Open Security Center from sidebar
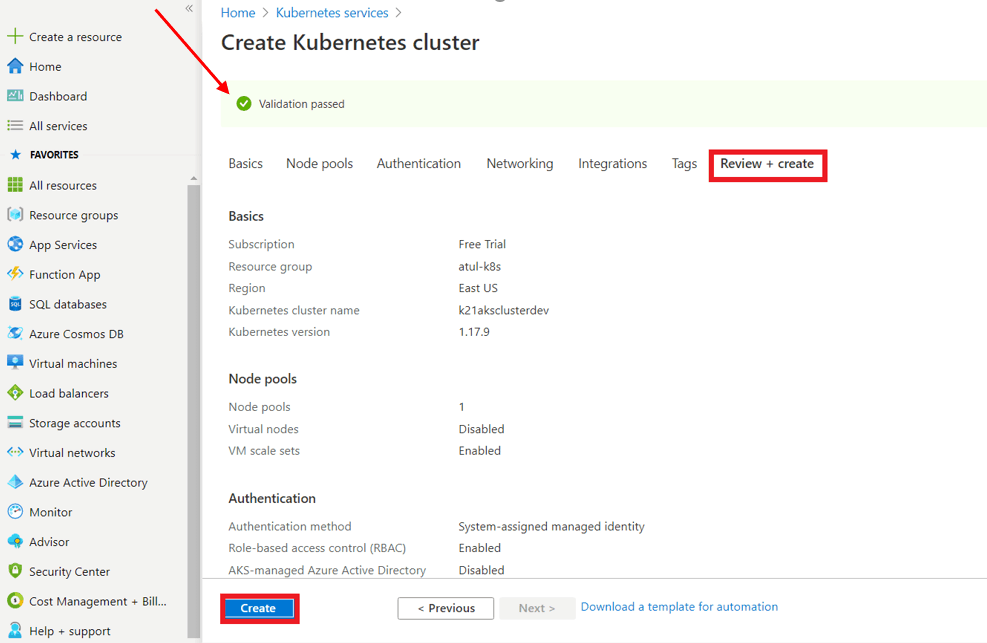The image size is (987, 643). tap(68, 571)
